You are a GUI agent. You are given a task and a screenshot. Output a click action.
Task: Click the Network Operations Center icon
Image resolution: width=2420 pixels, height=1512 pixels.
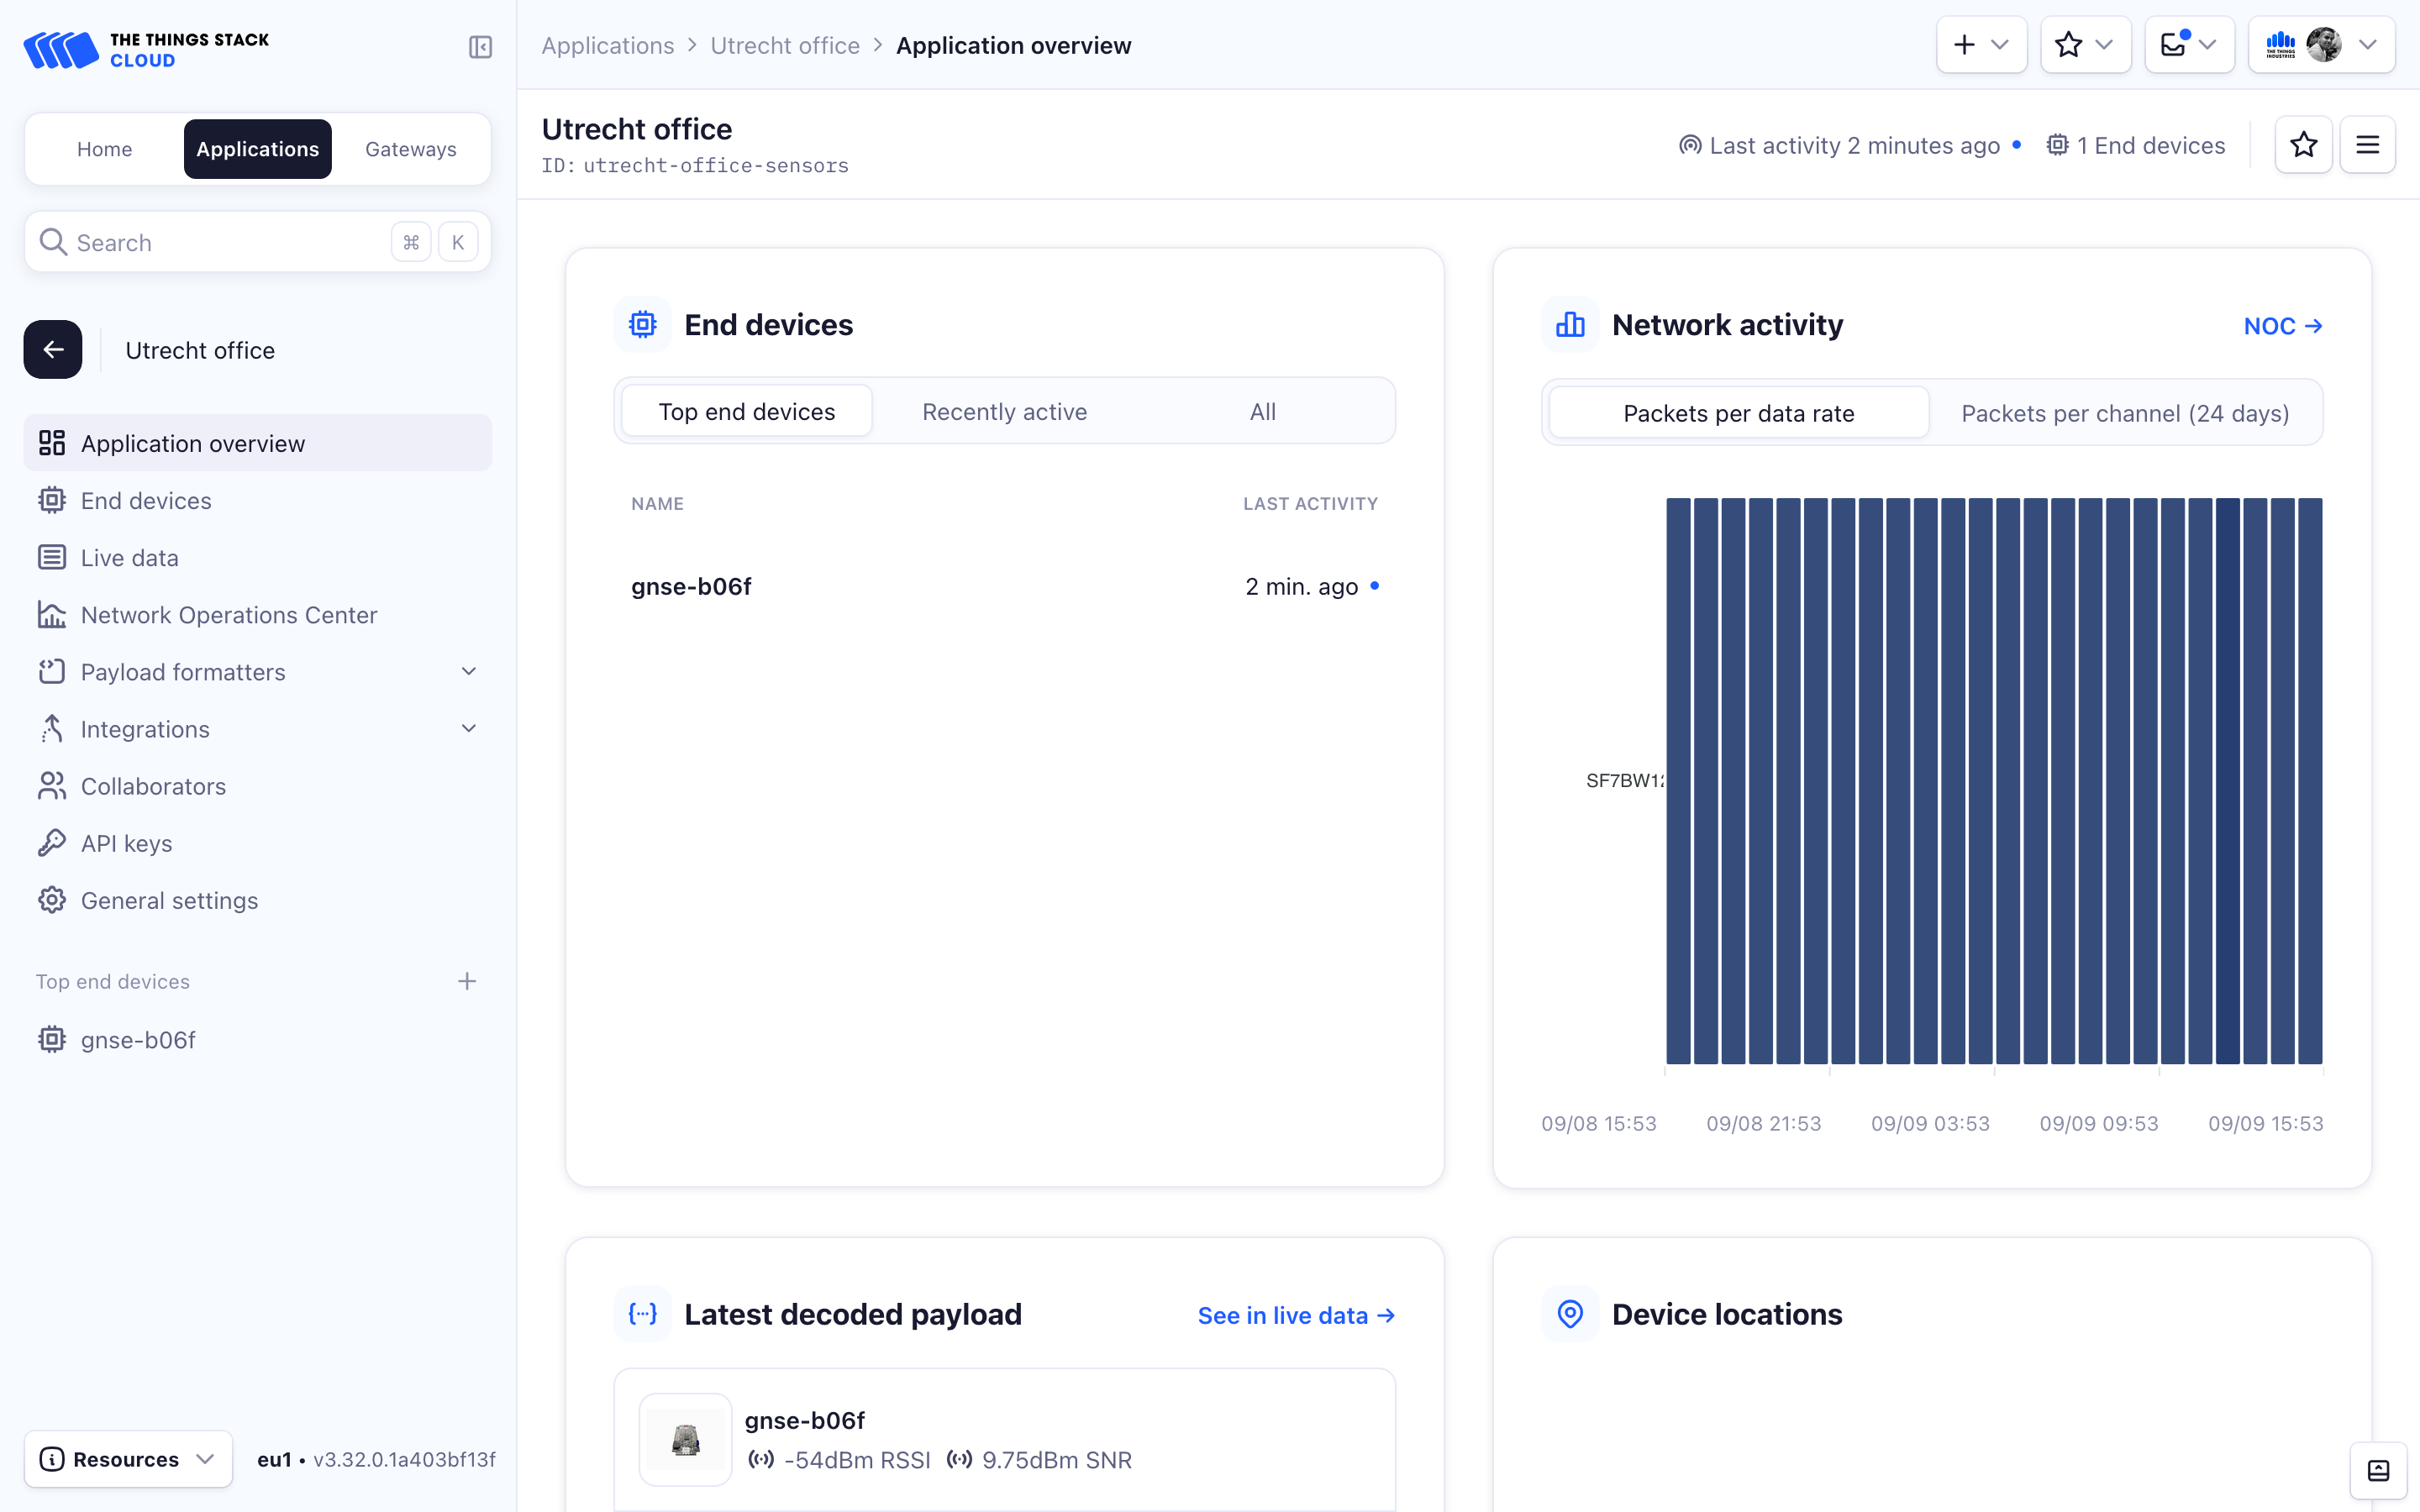coord(52,615)
